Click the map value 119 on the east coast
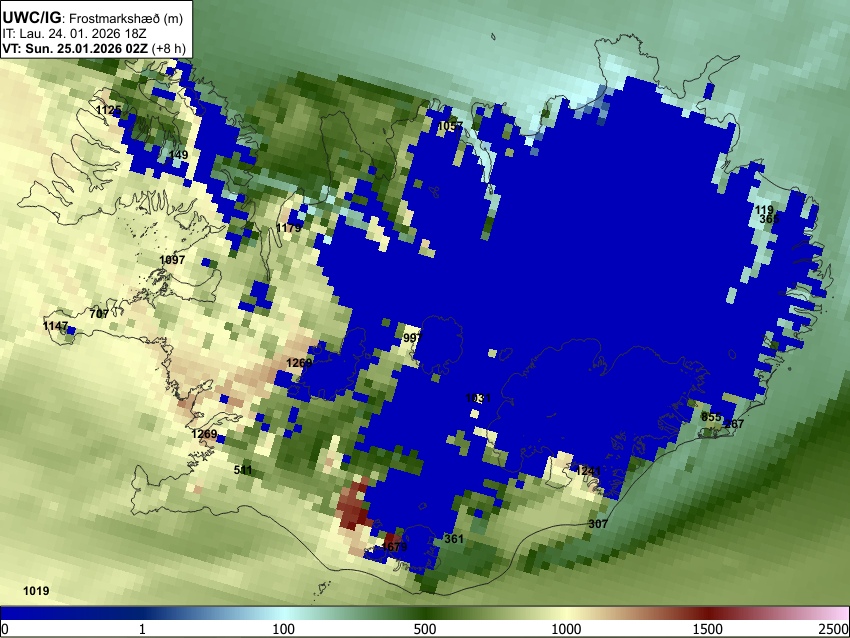The height and width of the screenshot is (638, 850). pos(764,210)
